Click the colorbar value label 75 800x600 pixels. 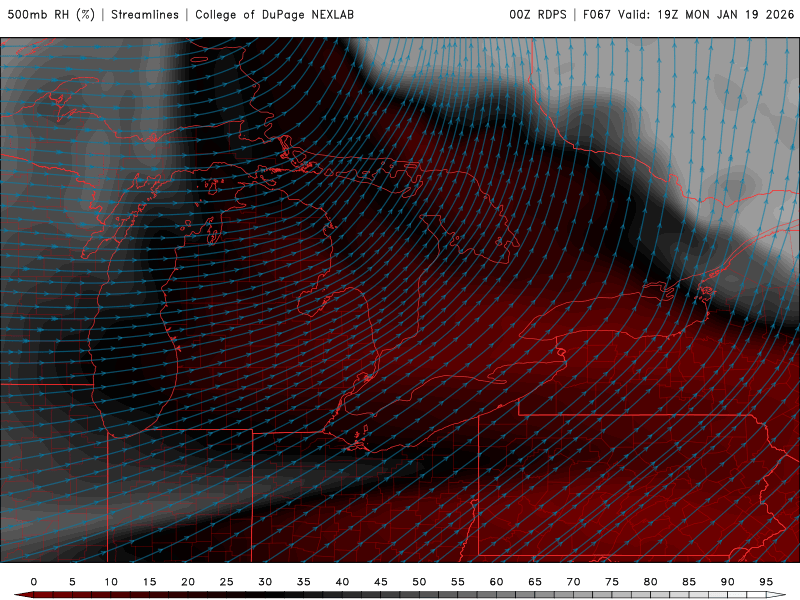click(612, 582)
